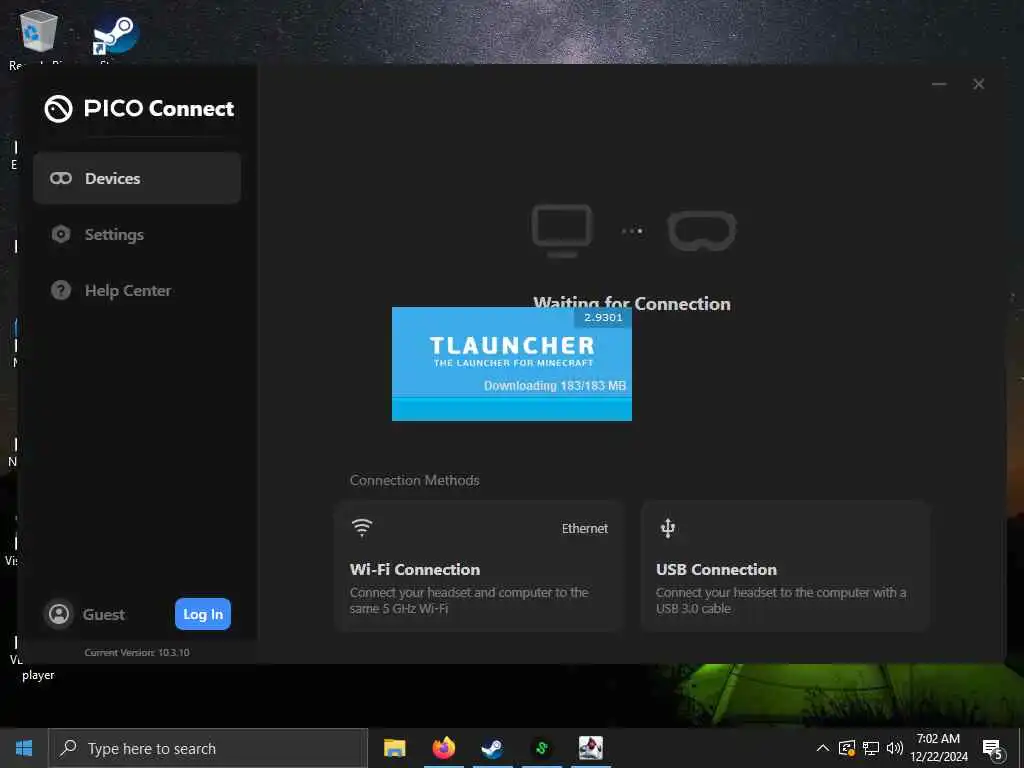Click the Current Version 10.3.10 text
1024x768 pixels.
[x=136, y=652]
